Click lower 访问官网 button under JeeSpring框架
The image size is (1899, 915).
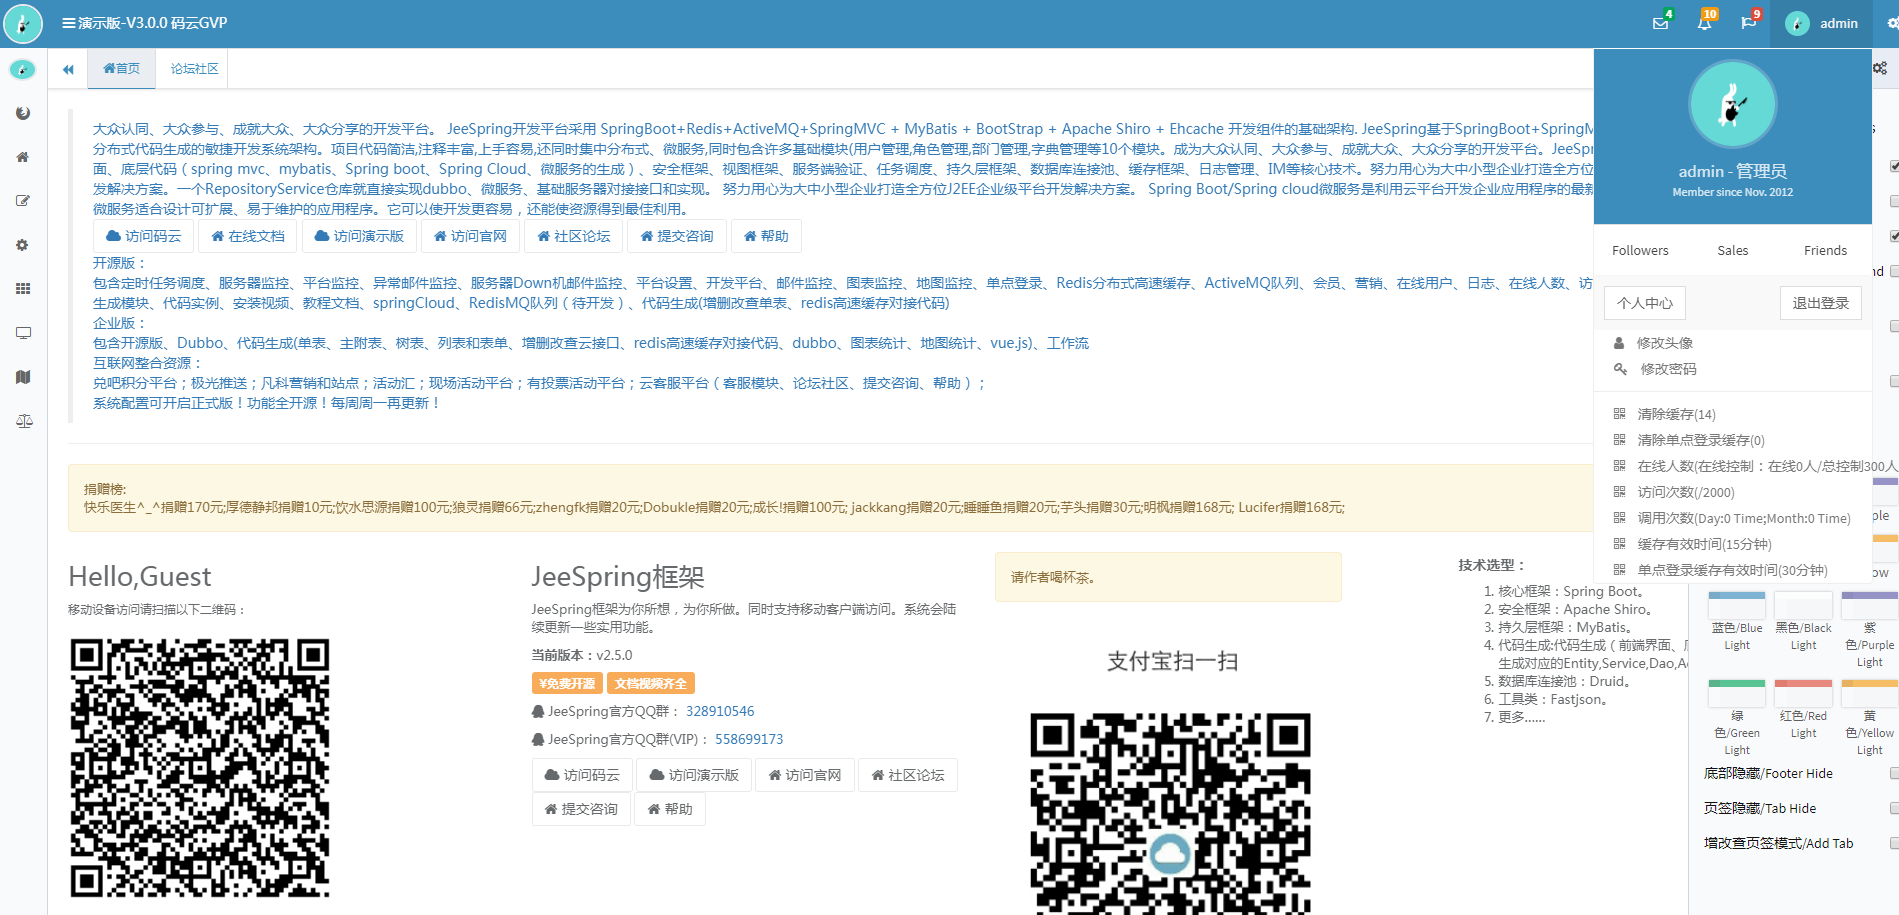point(805,775)
